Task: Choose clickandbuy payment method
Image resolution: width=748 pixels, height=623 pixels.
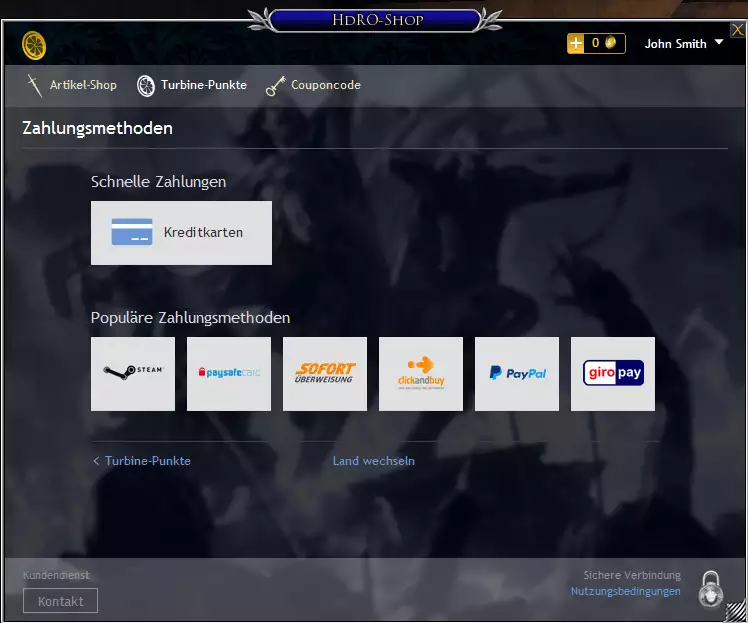Action: click(x=421, y=374)
